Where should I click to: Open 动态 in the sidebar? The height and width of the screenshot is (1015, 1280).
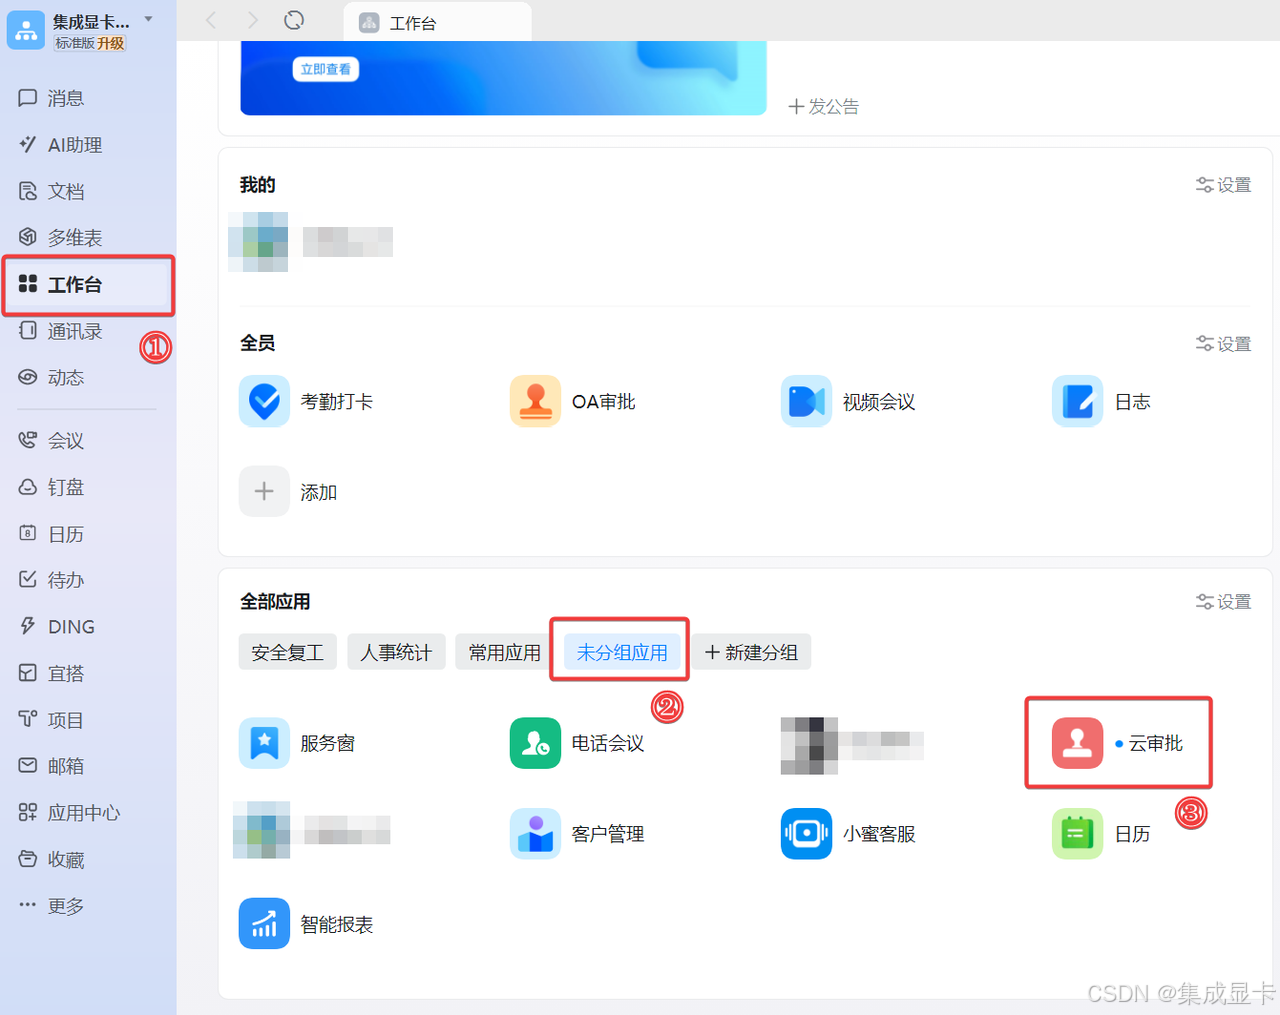(x=51, y=377)
